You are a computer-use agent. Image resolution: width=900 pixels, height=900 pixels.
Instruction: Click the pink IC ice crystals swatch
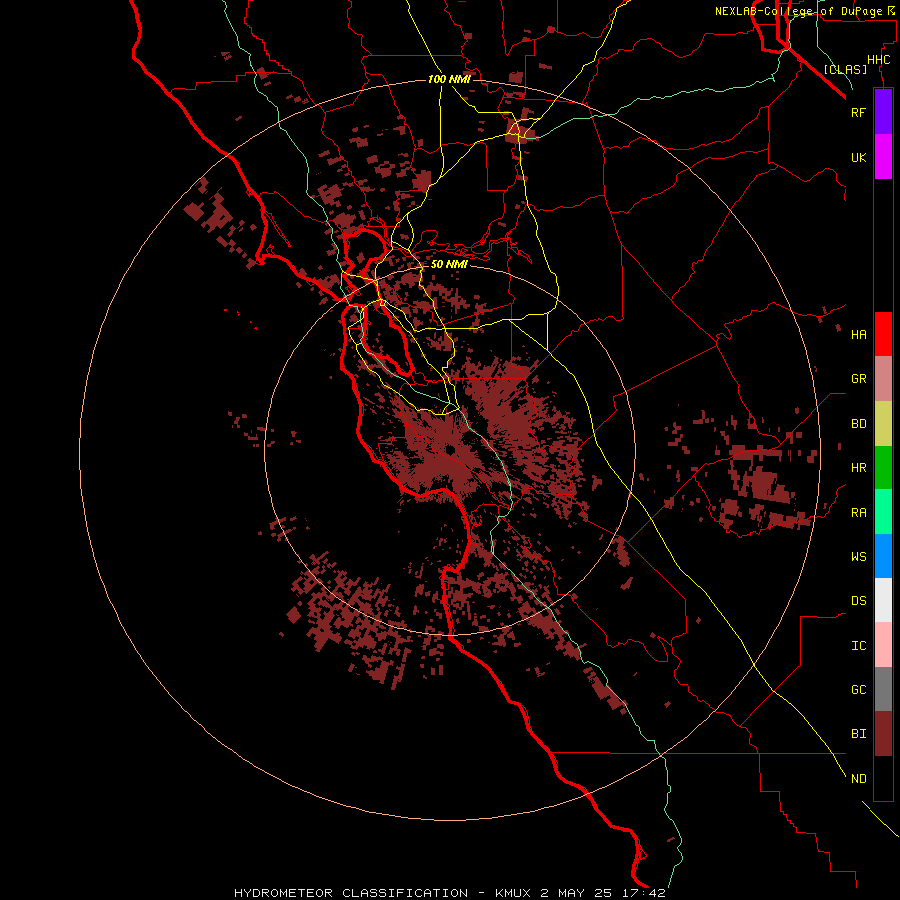[x=883, y=645]
